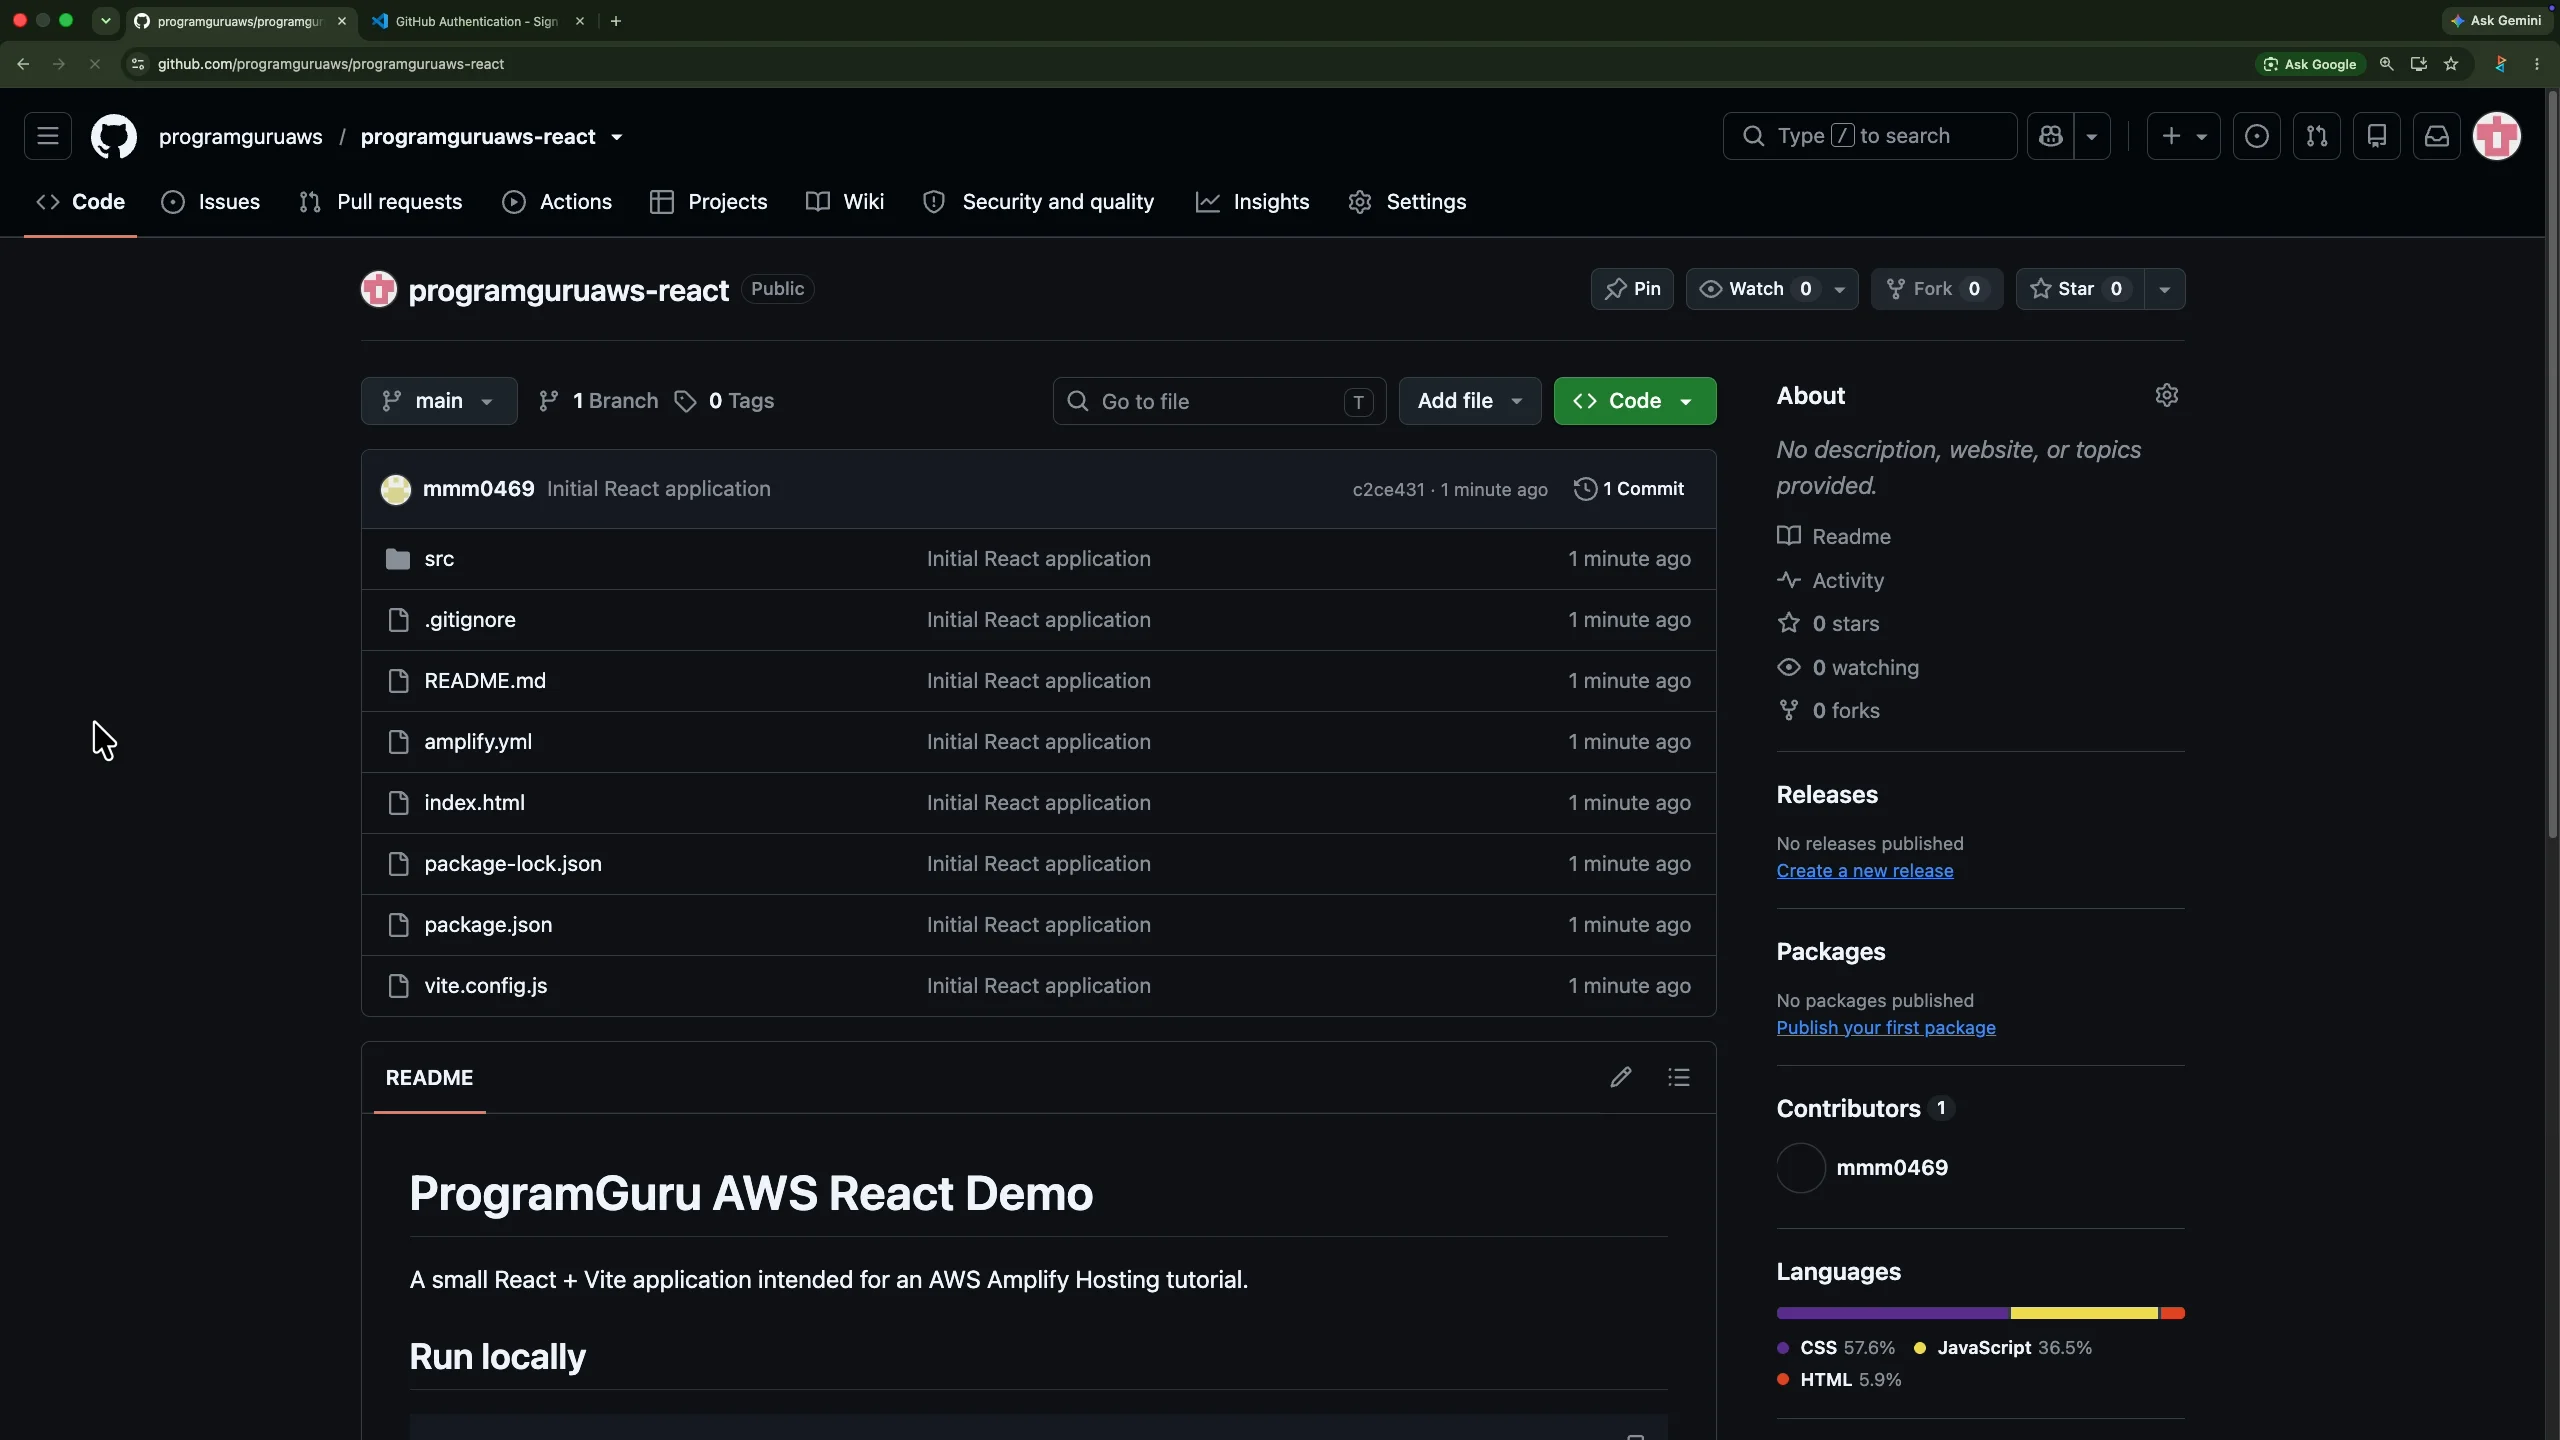This screenshot has width=2560, height=1440.
Task: Switch to the Projects tab
Action: [x=709, y=202]
